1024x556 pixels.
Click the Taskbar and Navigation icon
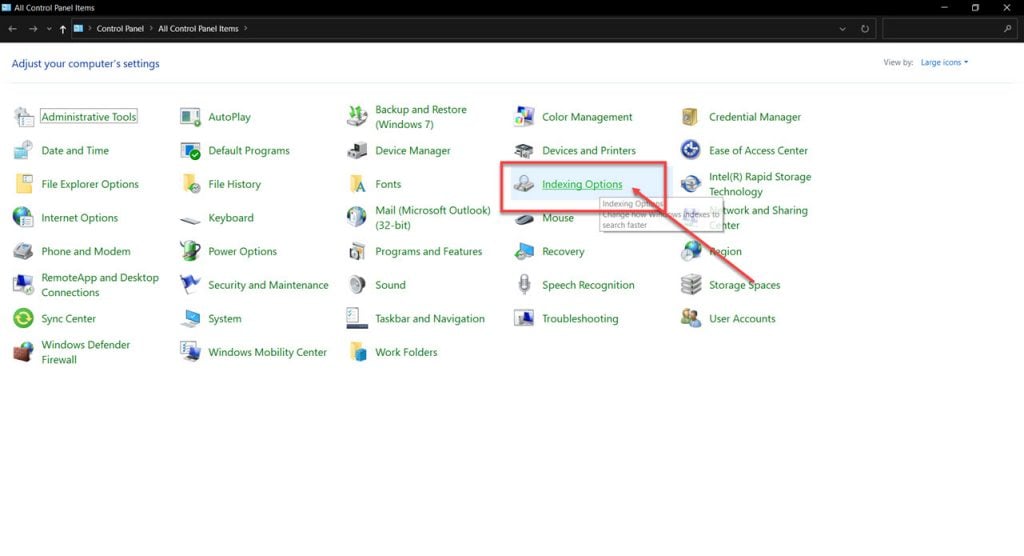click(357, 319)
